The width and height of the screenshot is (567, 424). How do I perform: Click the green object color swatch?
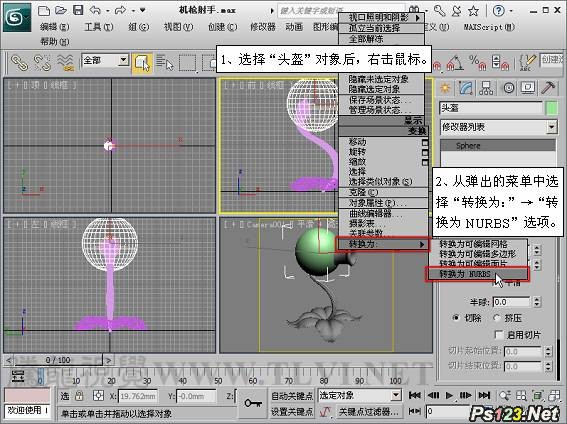click(551, 108)
